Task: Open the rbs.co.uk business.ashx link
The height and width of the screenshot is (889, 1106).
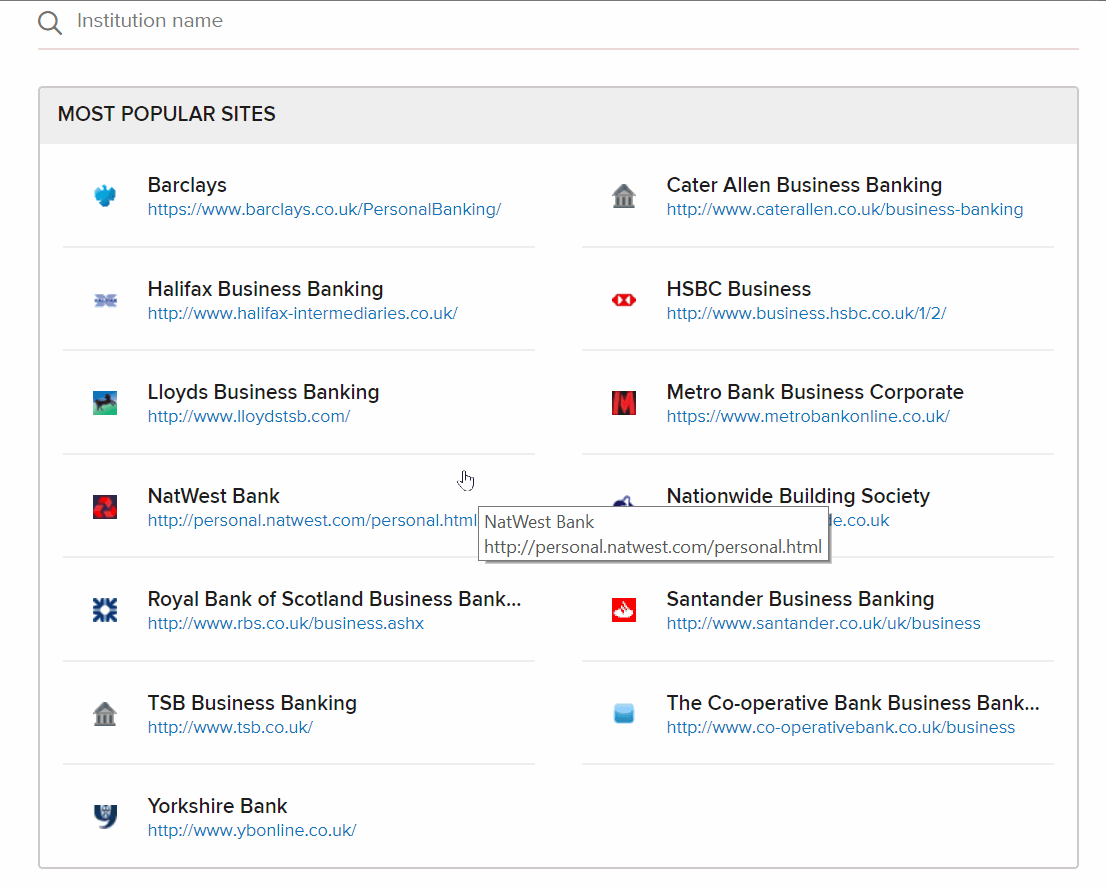Action: tap(286, 624)
